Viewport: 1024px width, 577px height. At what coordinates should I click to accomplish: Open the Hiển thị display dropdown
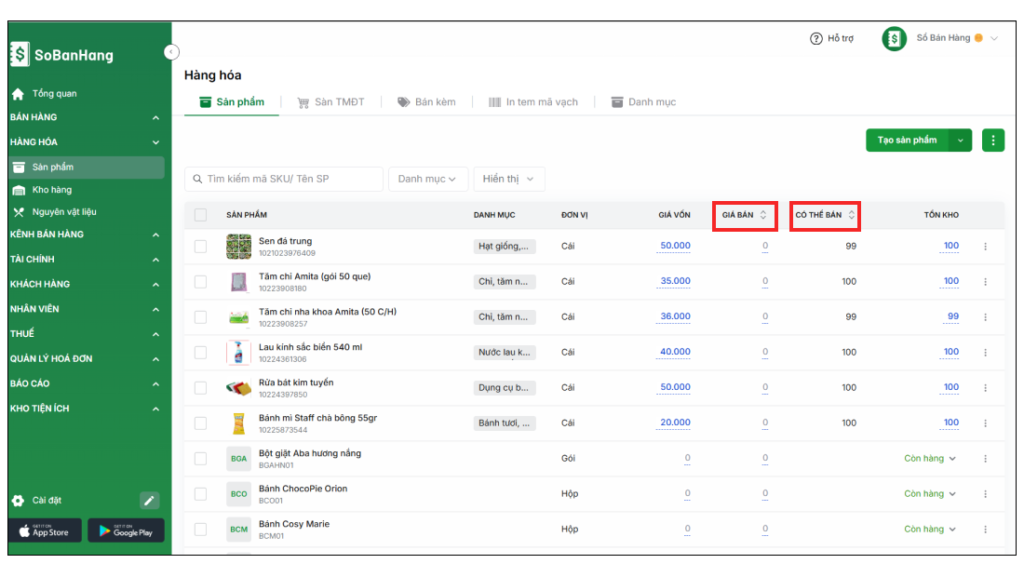click(508, 179)
